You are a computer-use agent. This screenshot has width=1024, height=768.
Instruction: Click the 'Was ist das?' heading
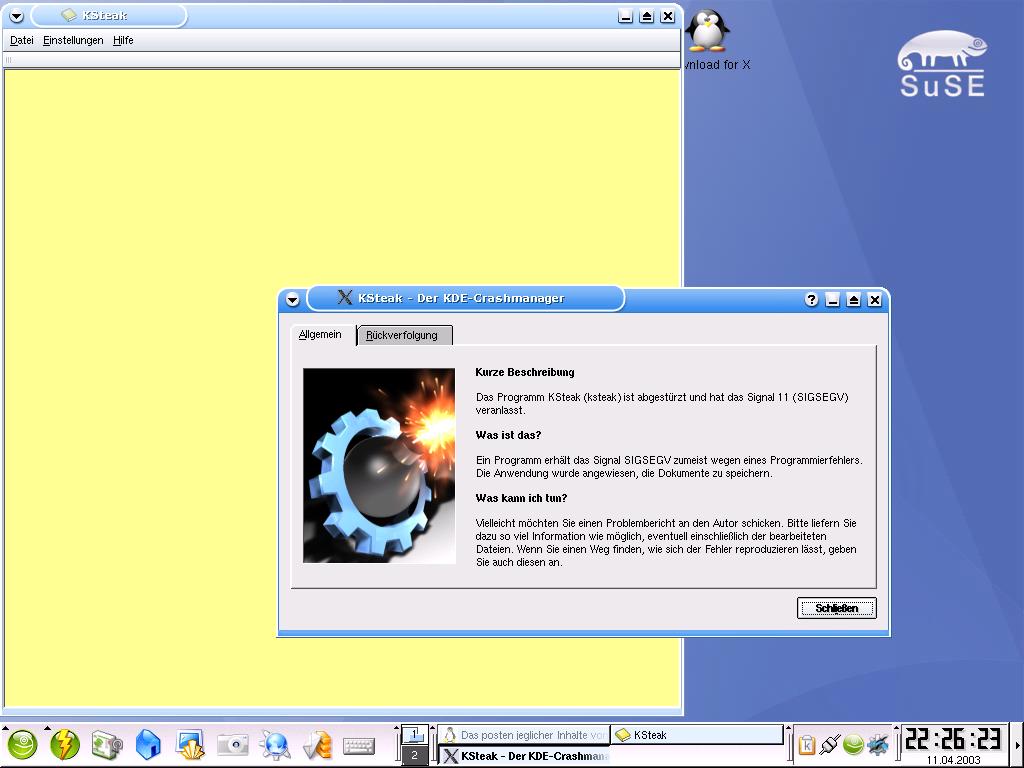(508, 435)
